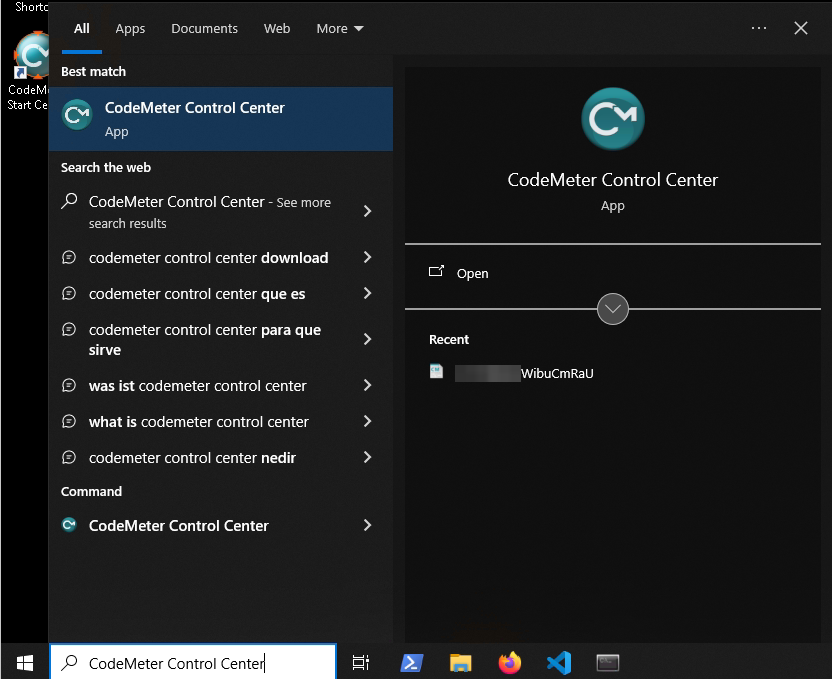Image resolution: width=832 pixels, height=679 pixels.
Task: Switch to the Apps search tab
Action: click(130, 29)
